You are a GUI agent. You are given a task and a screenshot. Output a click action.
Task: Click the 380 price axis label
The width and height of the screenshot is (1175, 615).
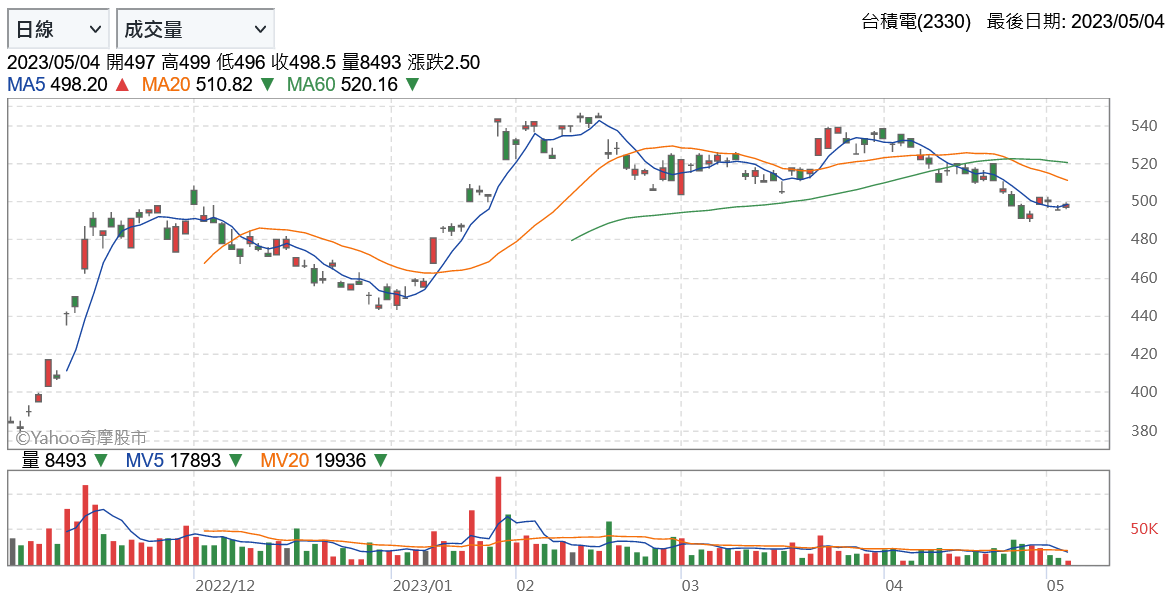click(x=1144, y=431)
